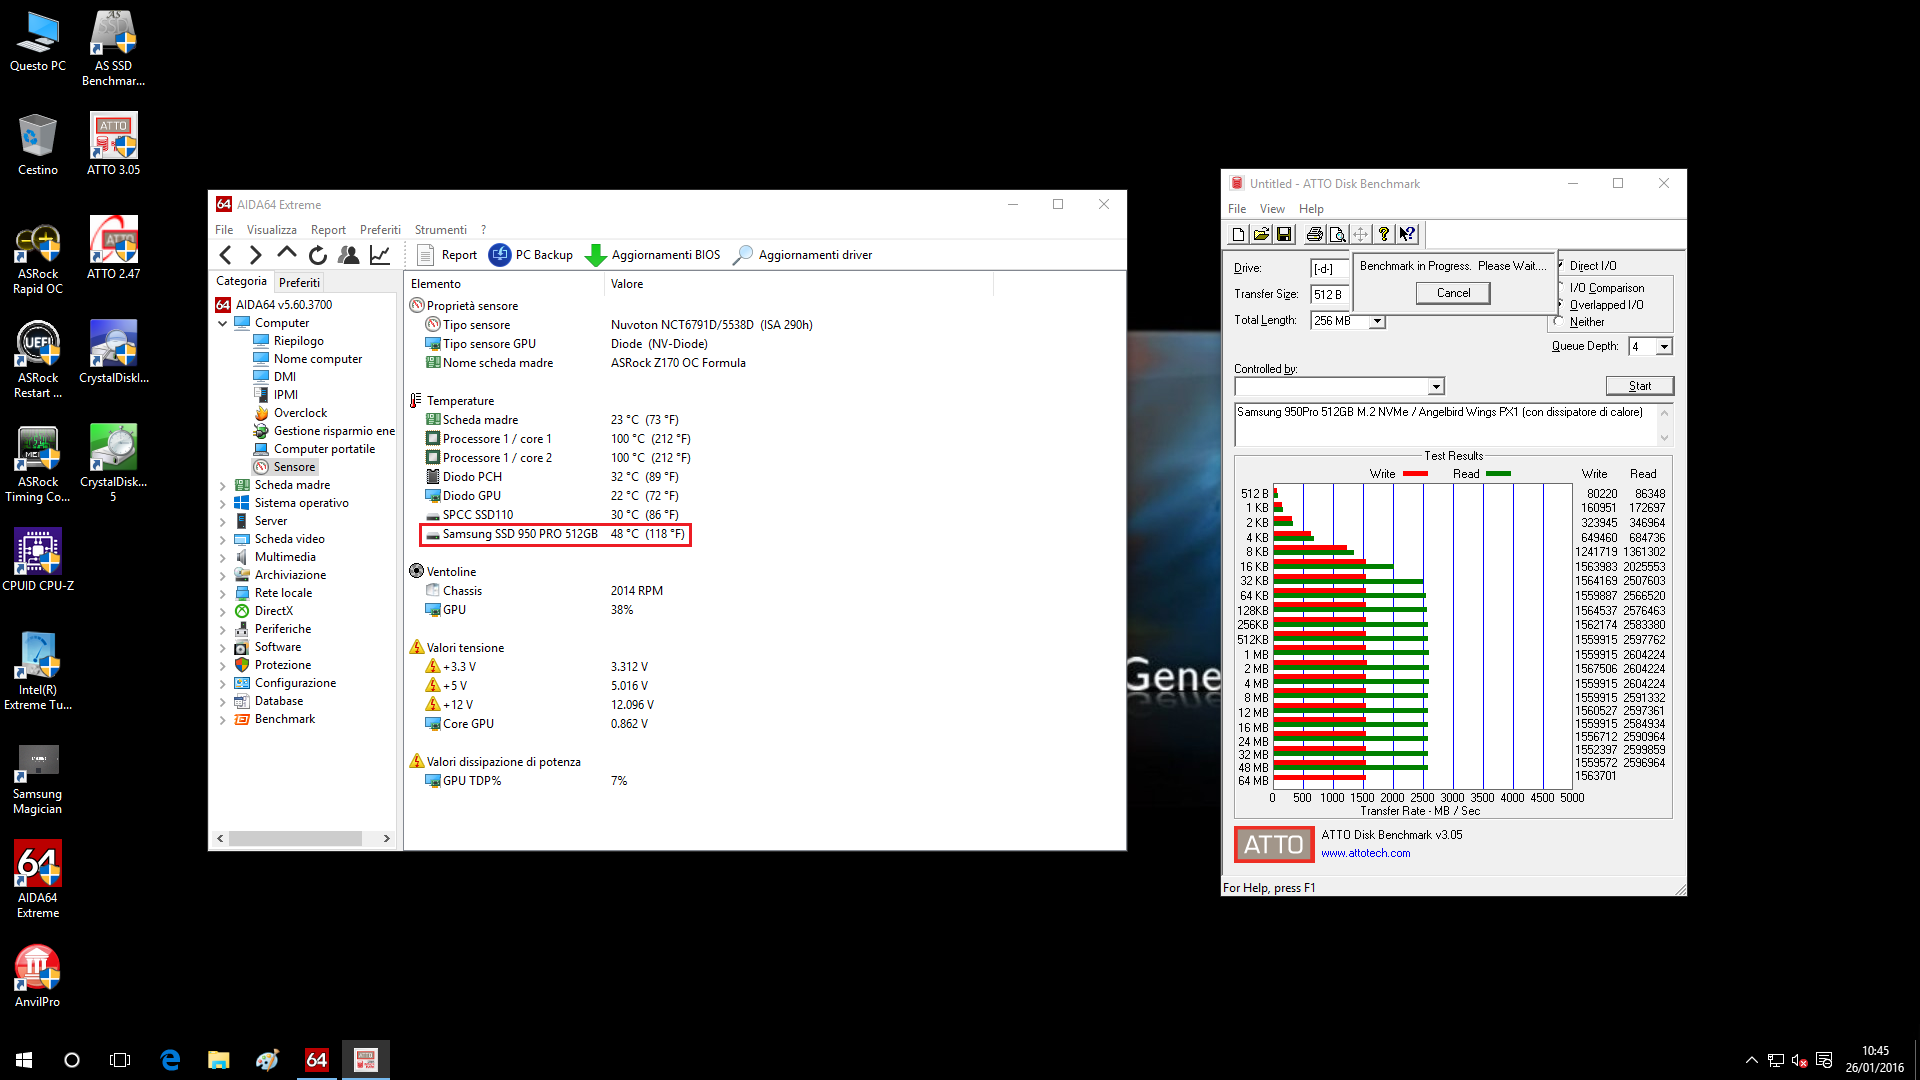Click Aggiornamenti driver toolbar item

click(x=803, y=255)
